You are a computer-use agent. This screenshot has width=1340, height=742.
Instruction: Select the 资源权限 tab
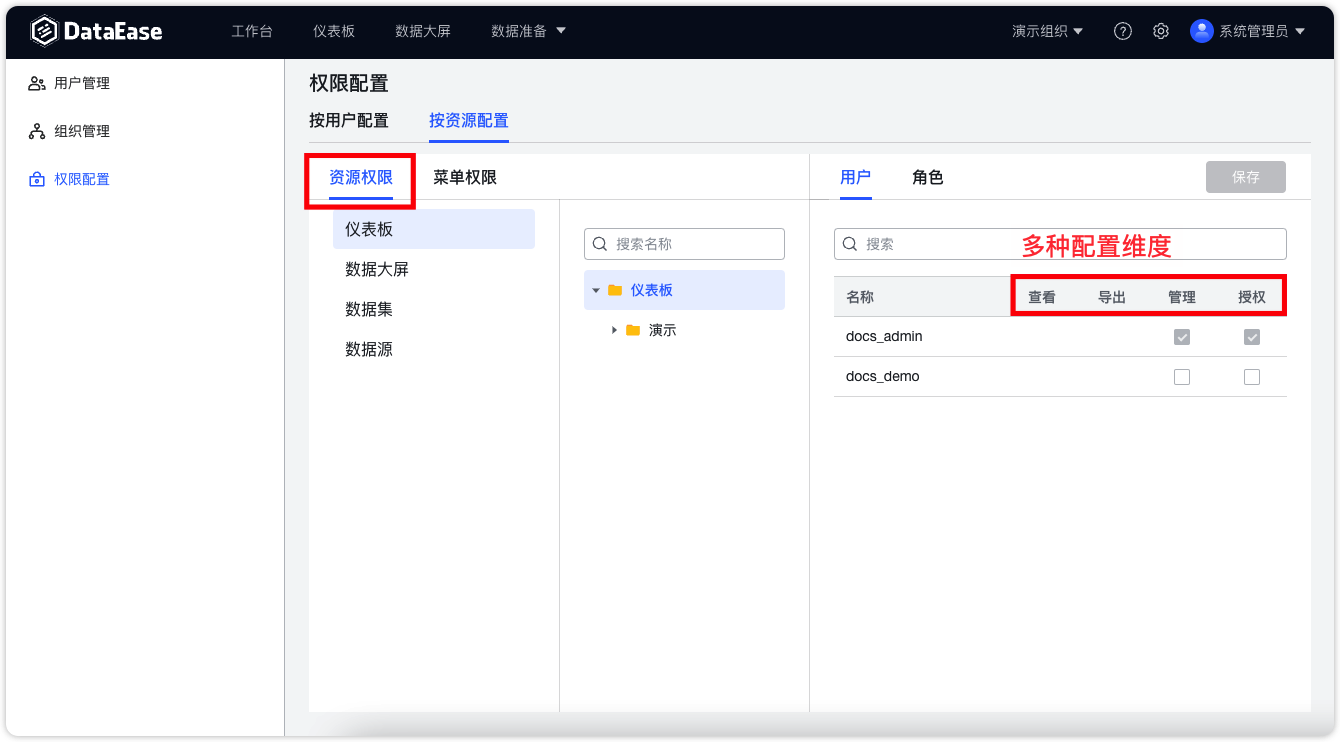[361, 178]
